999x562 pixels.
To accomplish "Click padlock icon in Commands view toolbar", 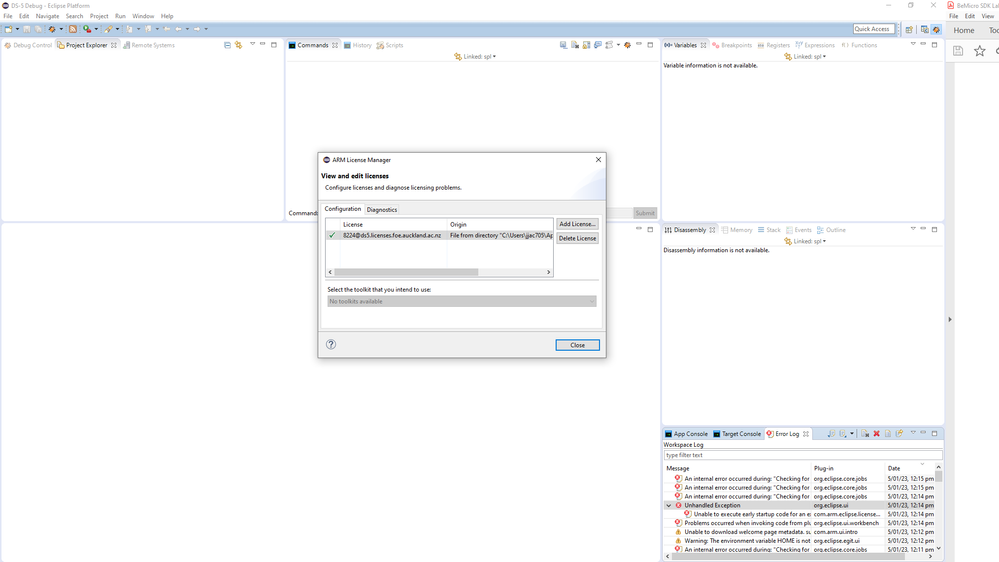I will click(x=586, y=45).
